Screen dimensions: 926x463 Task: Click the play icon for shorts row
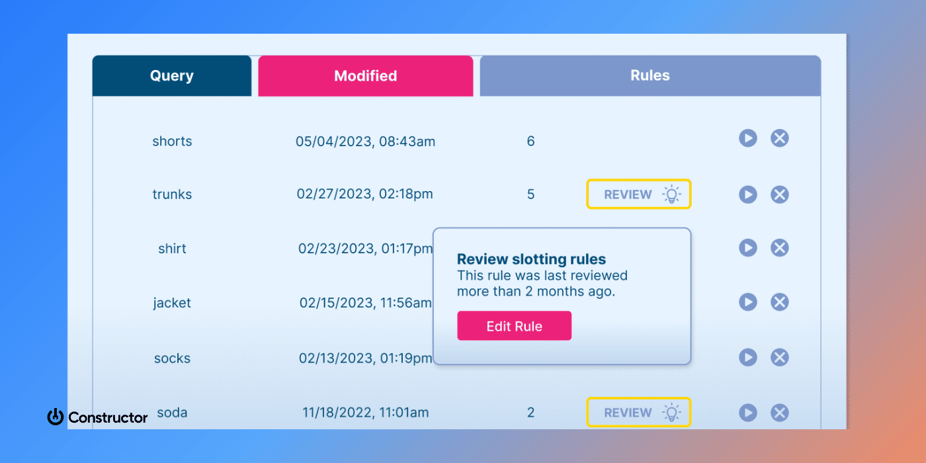pos(748,138)
